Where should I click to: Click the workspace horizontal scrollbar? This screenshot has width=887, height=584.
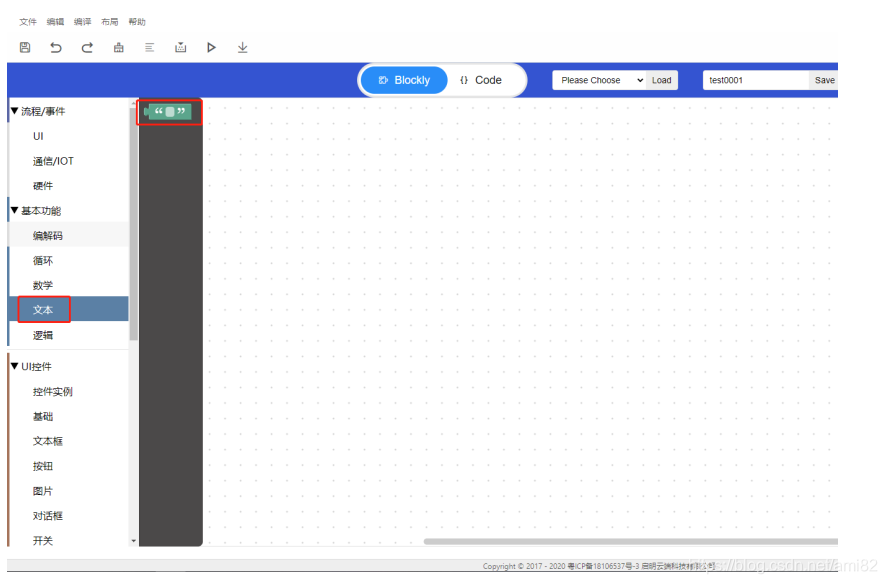tap(631, 542)
